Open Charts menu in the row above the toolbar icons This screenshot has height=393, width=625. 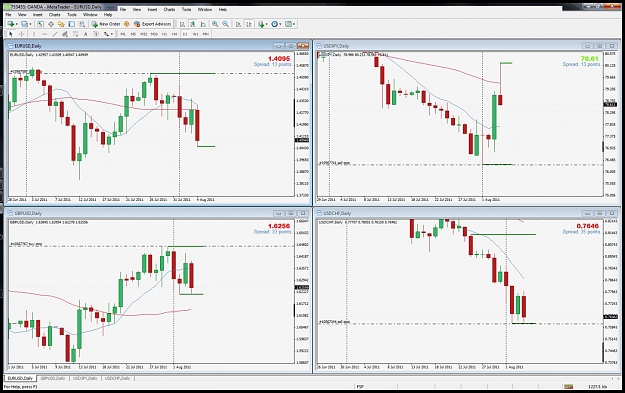click(x=54, y=14)
